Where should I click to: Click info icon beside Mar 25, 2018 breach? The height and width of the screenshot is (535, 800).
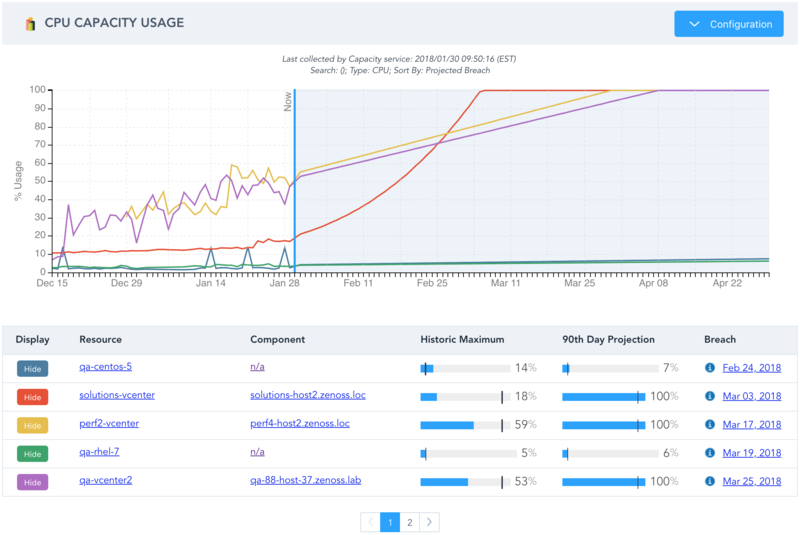(710, 481)
